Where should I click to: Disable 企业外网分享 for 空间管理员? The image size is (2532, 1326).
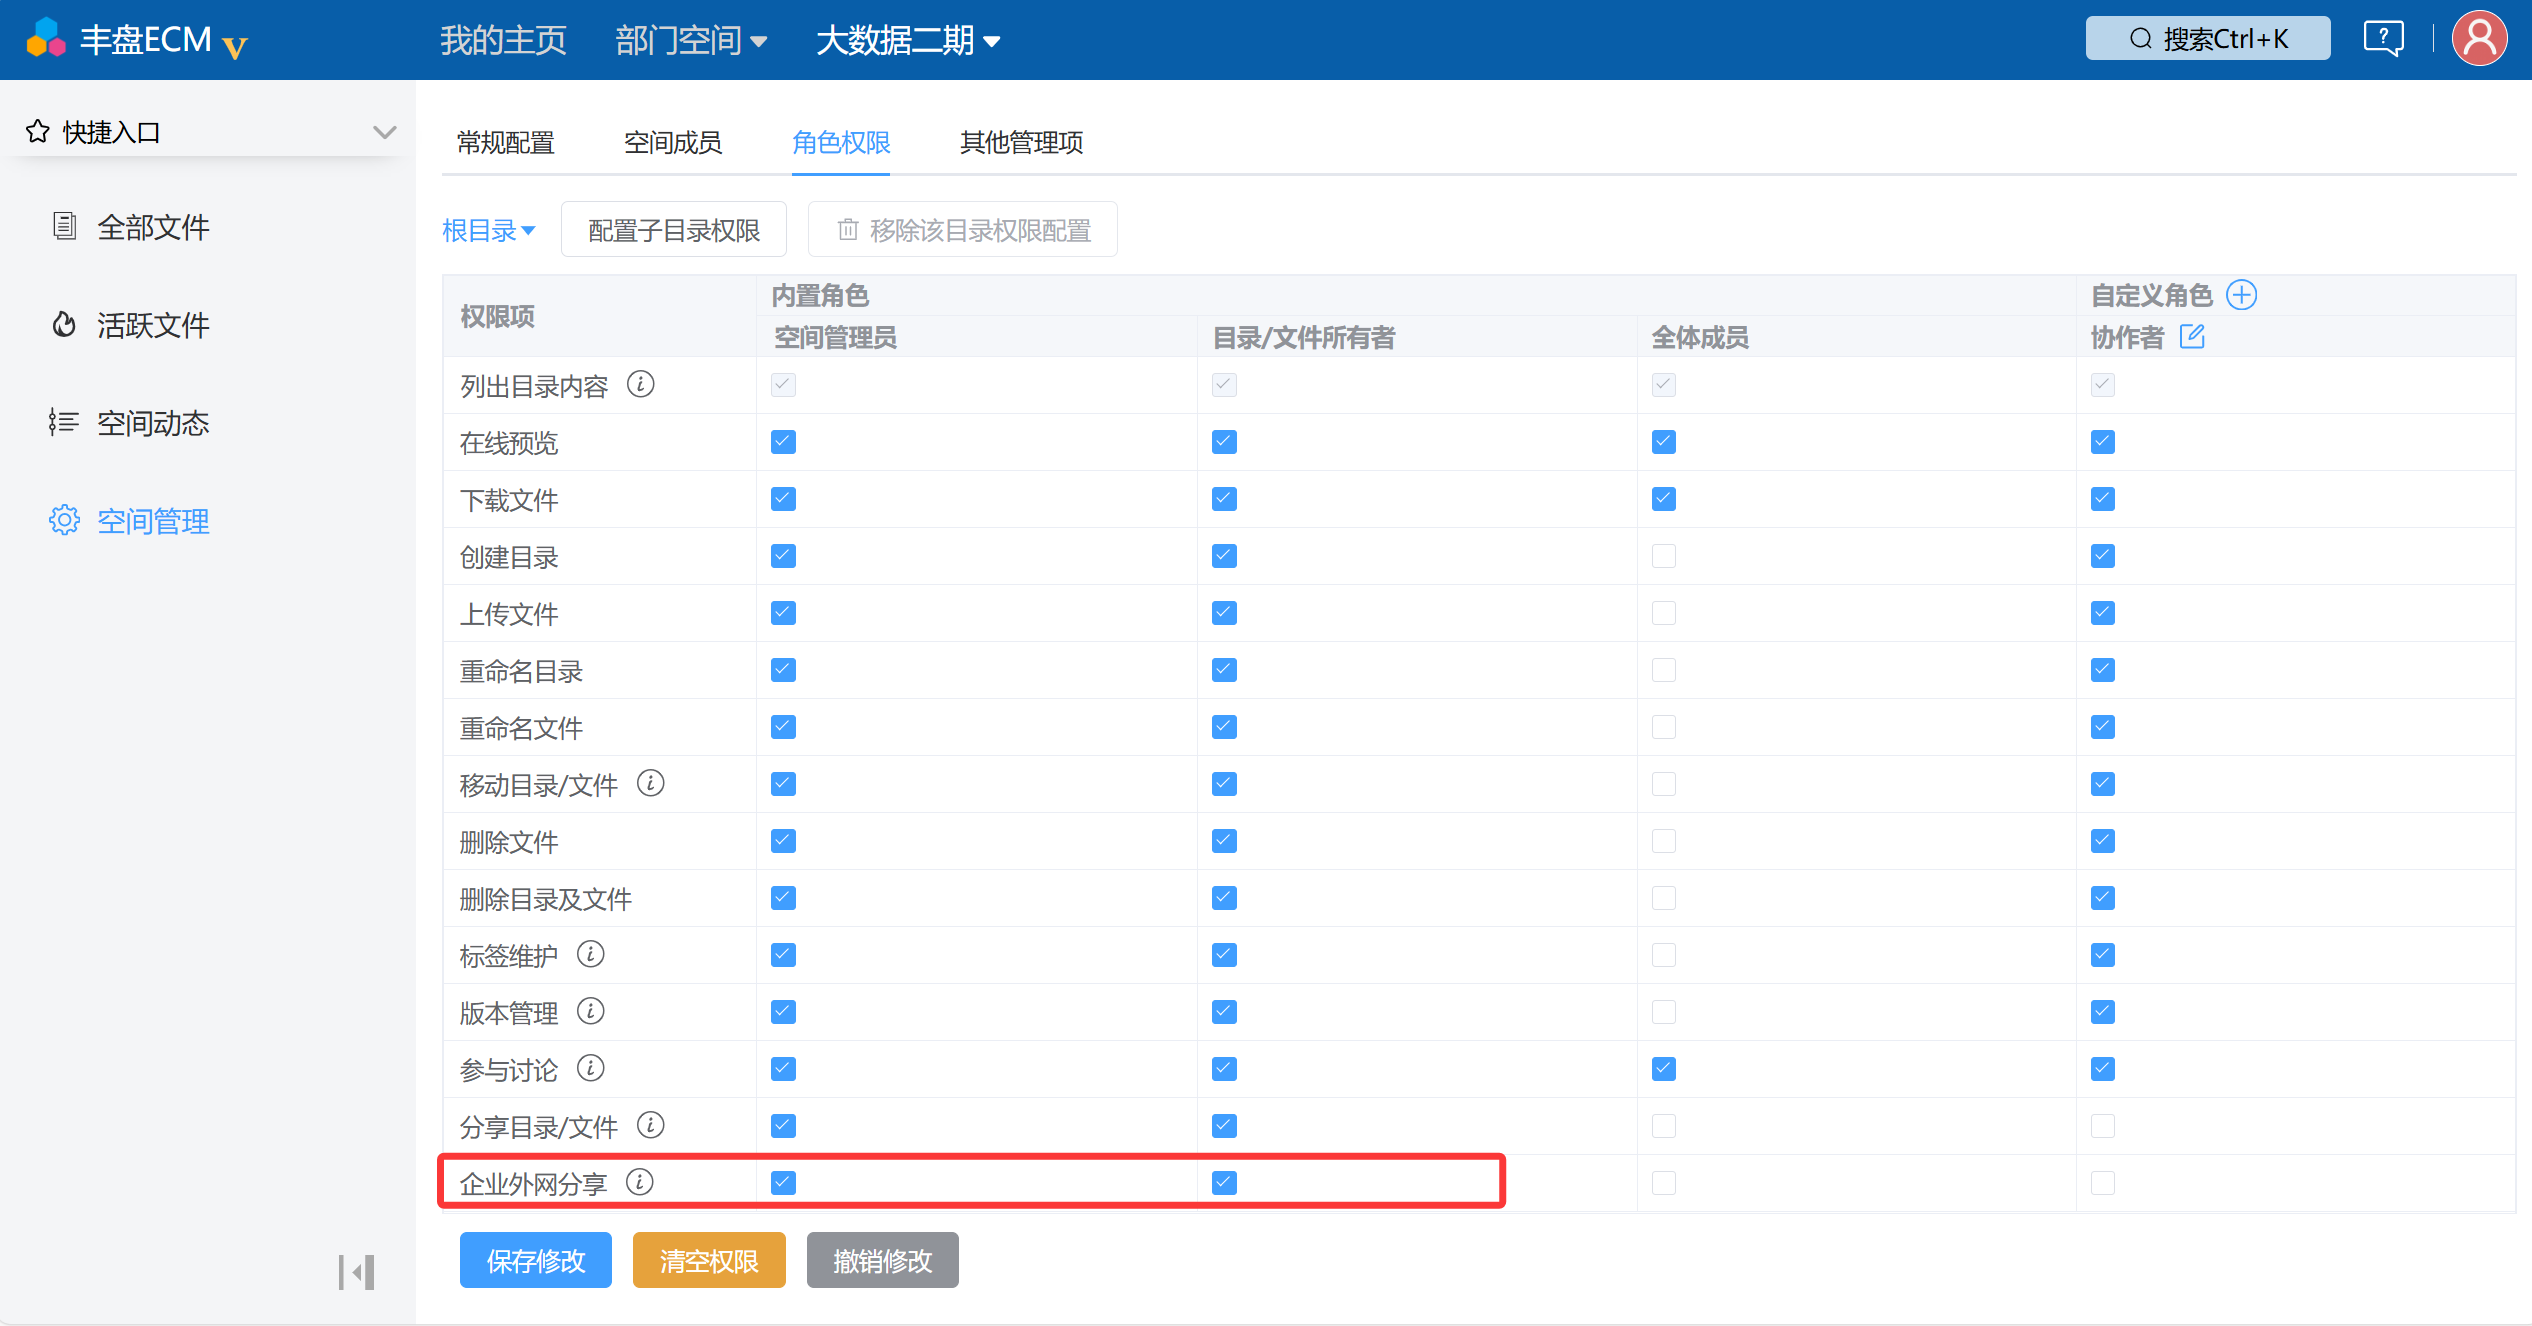[784, 1183]
